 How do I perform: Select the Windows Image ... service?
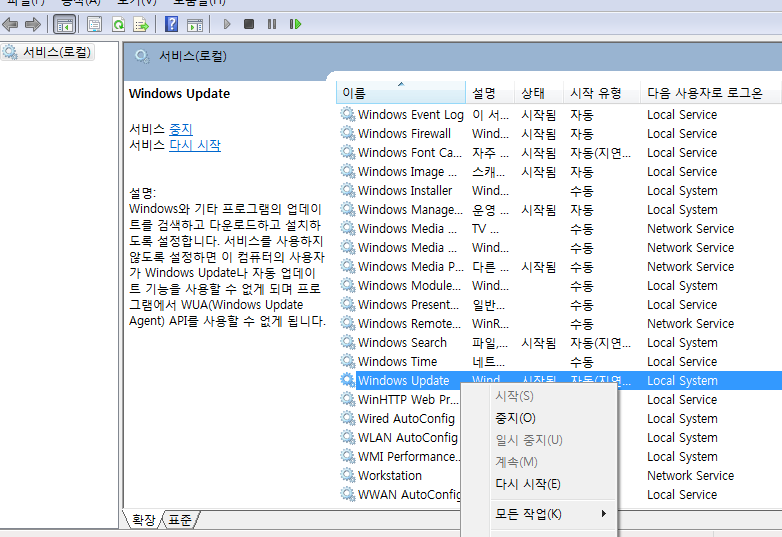[407, 172]
